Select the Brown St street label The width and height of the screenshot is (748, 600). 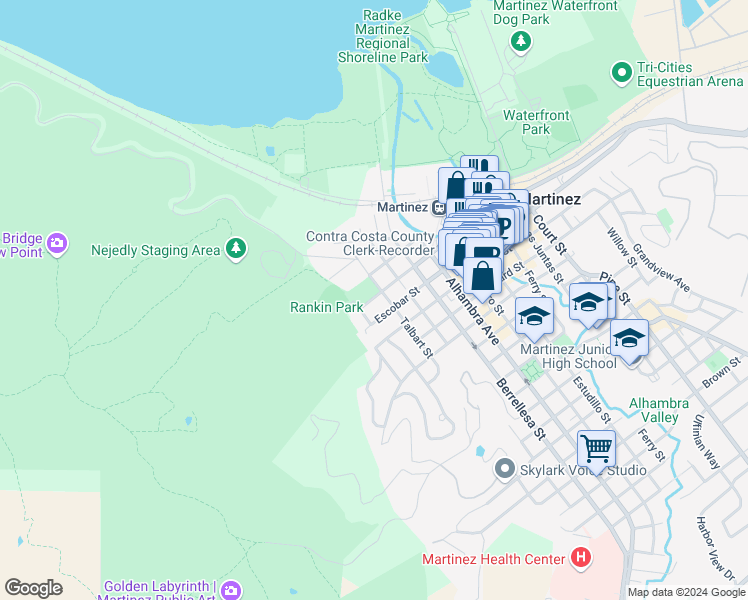point(721,372)
